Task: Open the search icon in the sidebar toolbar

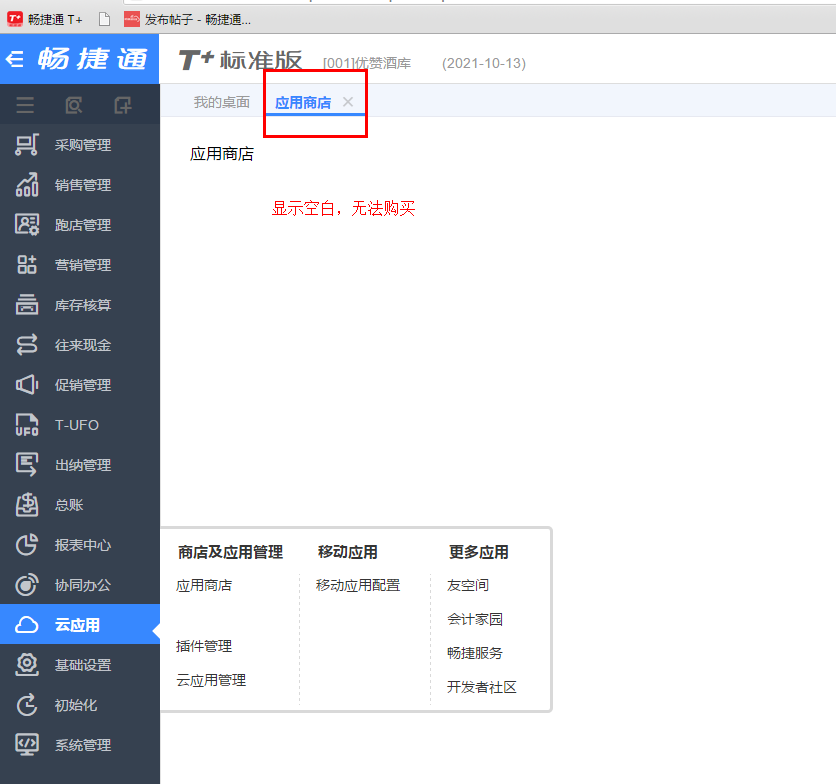Action: click(74, 105)
